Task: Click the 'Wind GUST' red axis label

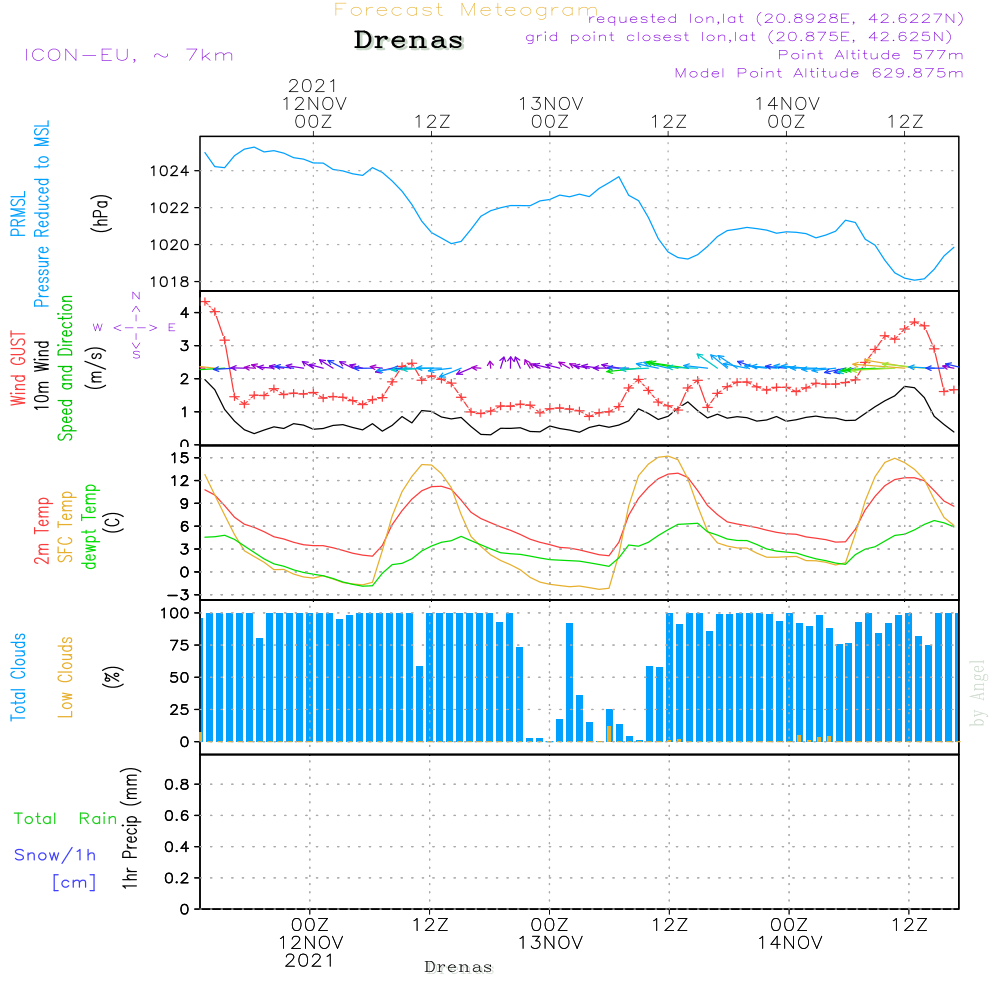Action: 18,368
